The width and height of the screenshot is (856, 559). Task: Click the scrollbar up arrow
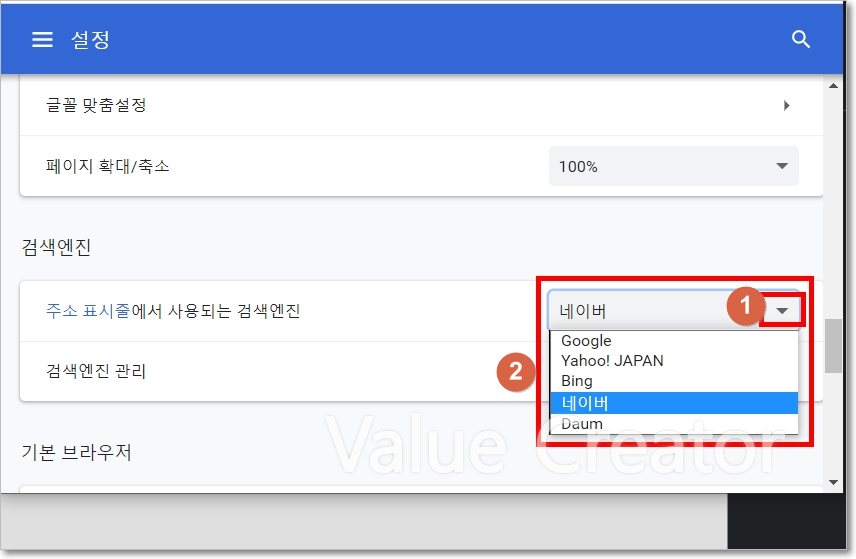pos(833,86)
